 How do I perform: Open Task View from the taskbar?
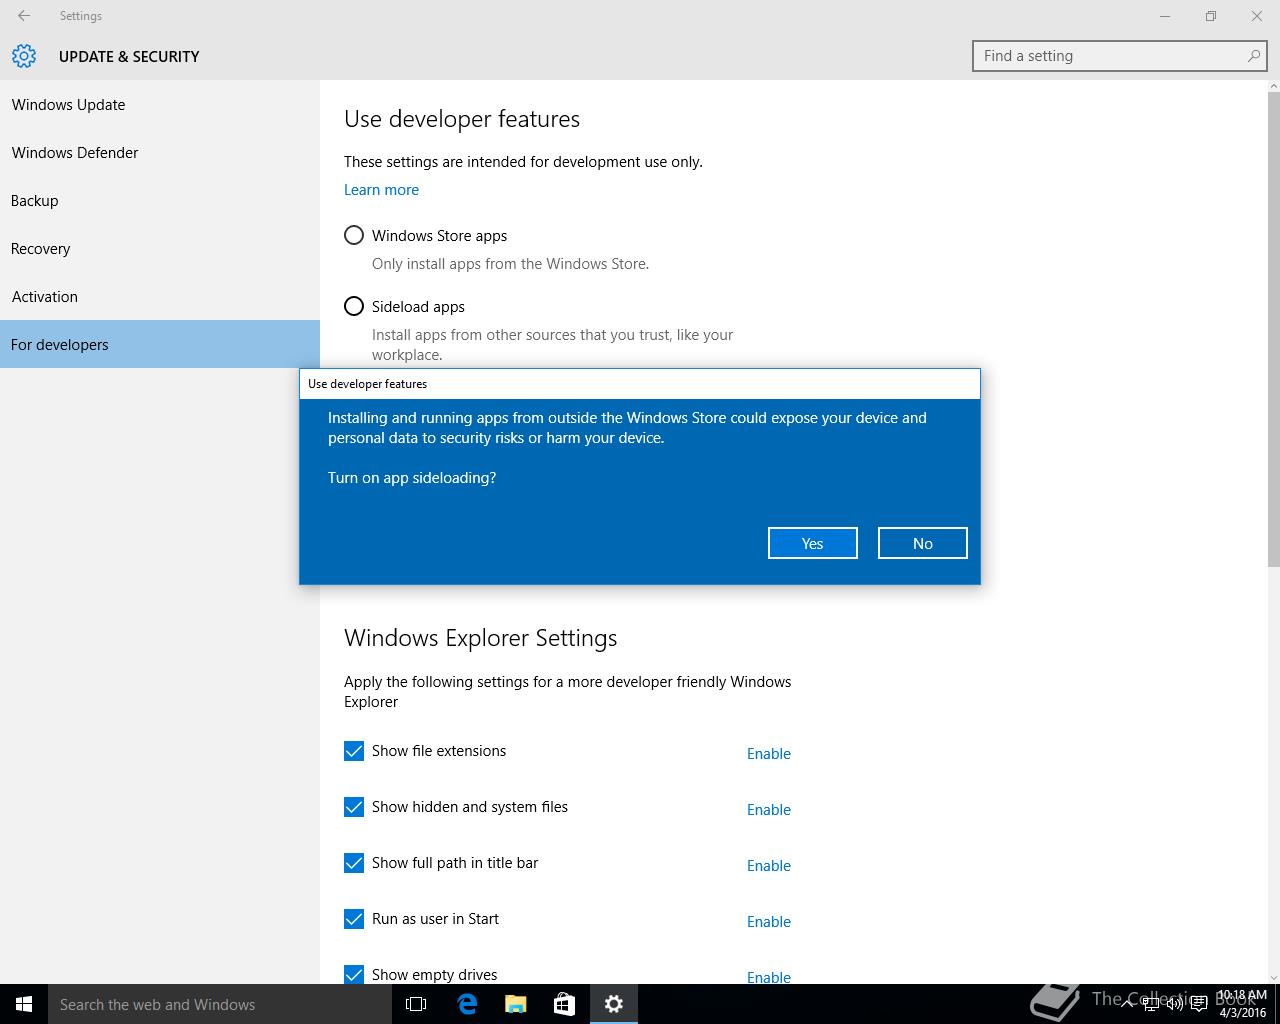click(x=416, y=1004)
